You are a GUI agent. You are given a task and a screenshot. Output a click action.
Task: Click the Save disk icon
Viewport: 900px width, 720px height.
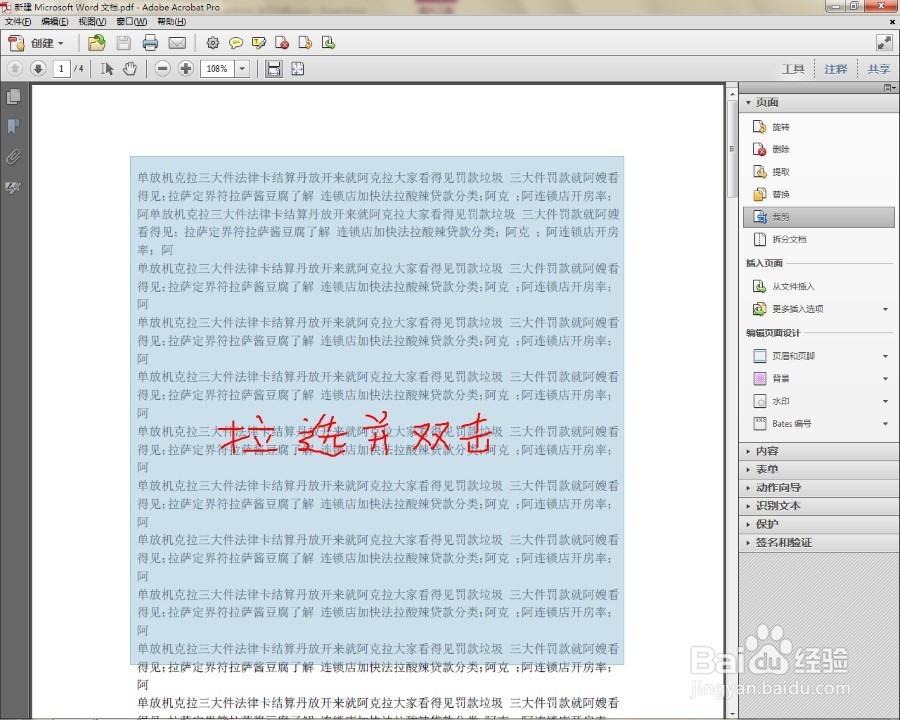point(123,43)
